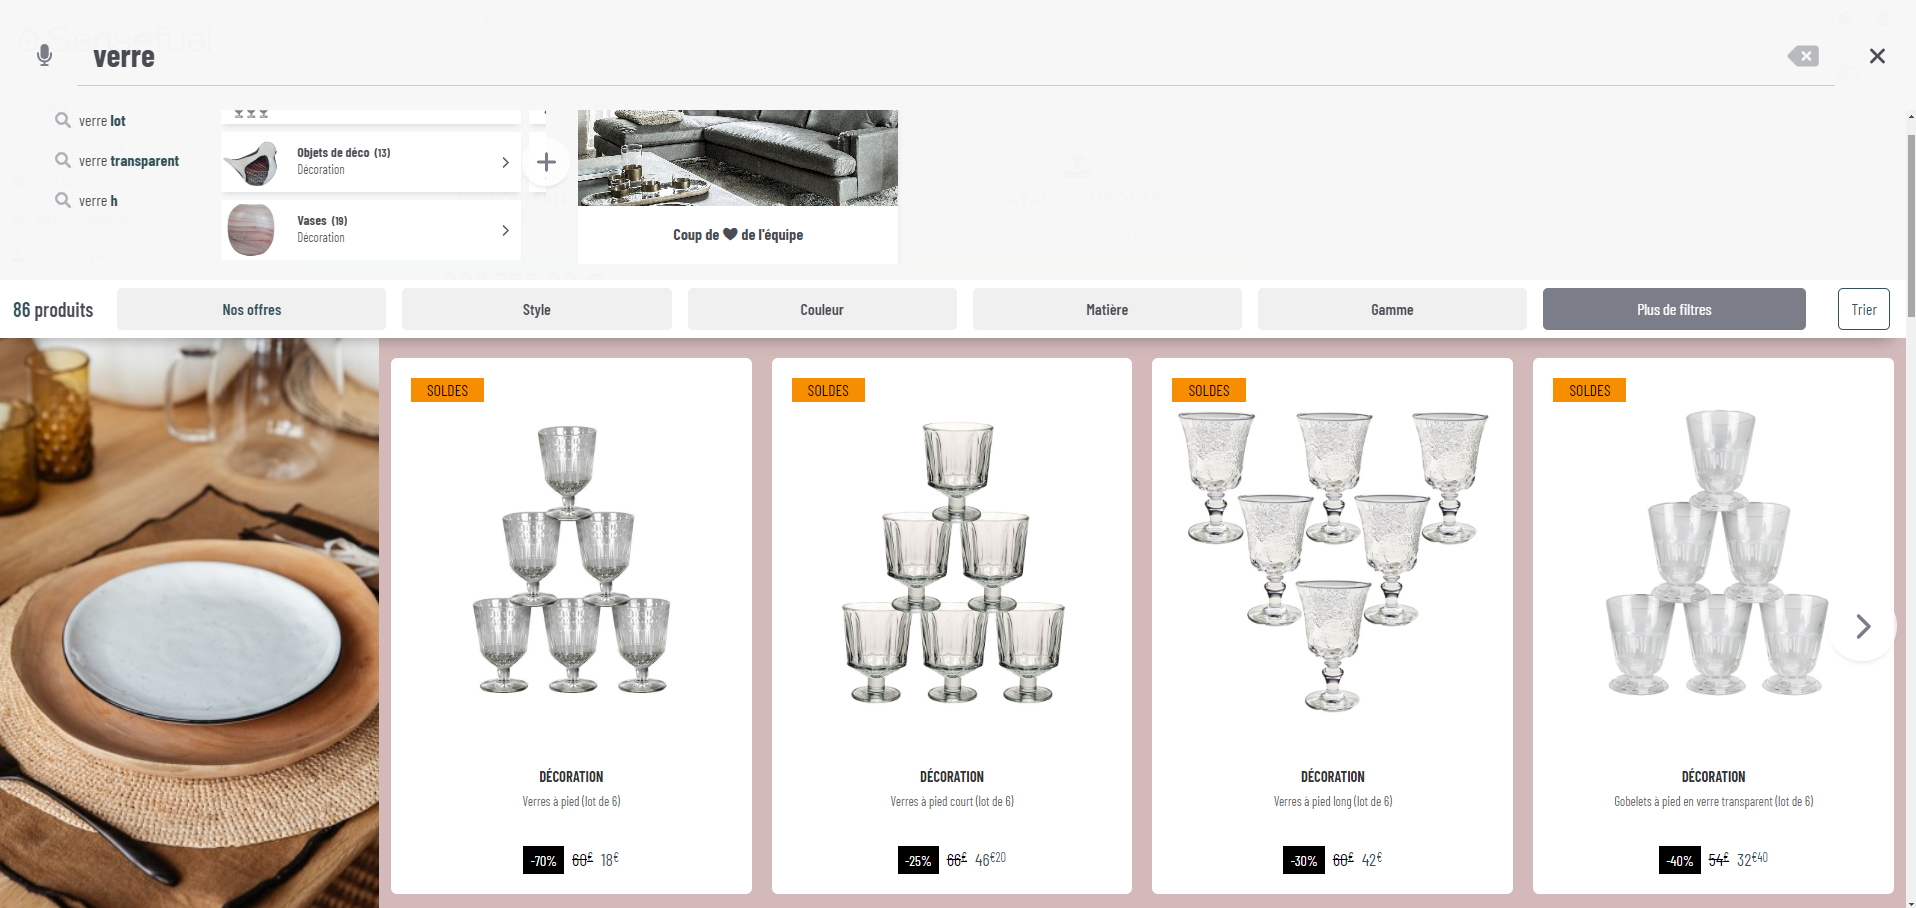Click in the search field containing 'verre'
This screenshot has height=908, width=1916.
point(900,57)
